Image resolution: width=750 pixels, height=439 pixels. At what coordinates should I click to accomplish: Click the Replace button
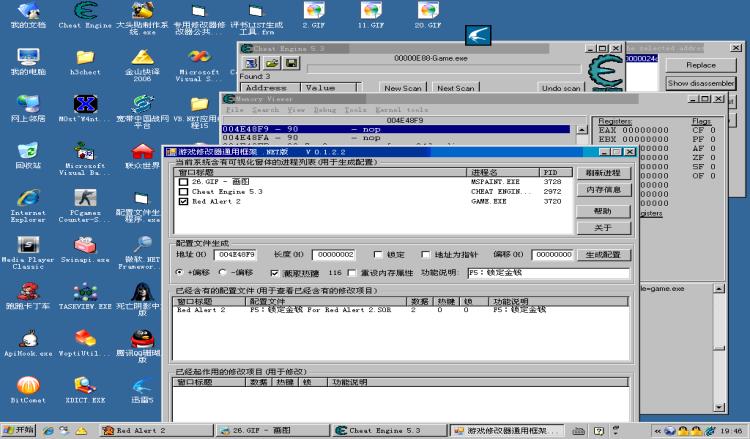(701, 65)
